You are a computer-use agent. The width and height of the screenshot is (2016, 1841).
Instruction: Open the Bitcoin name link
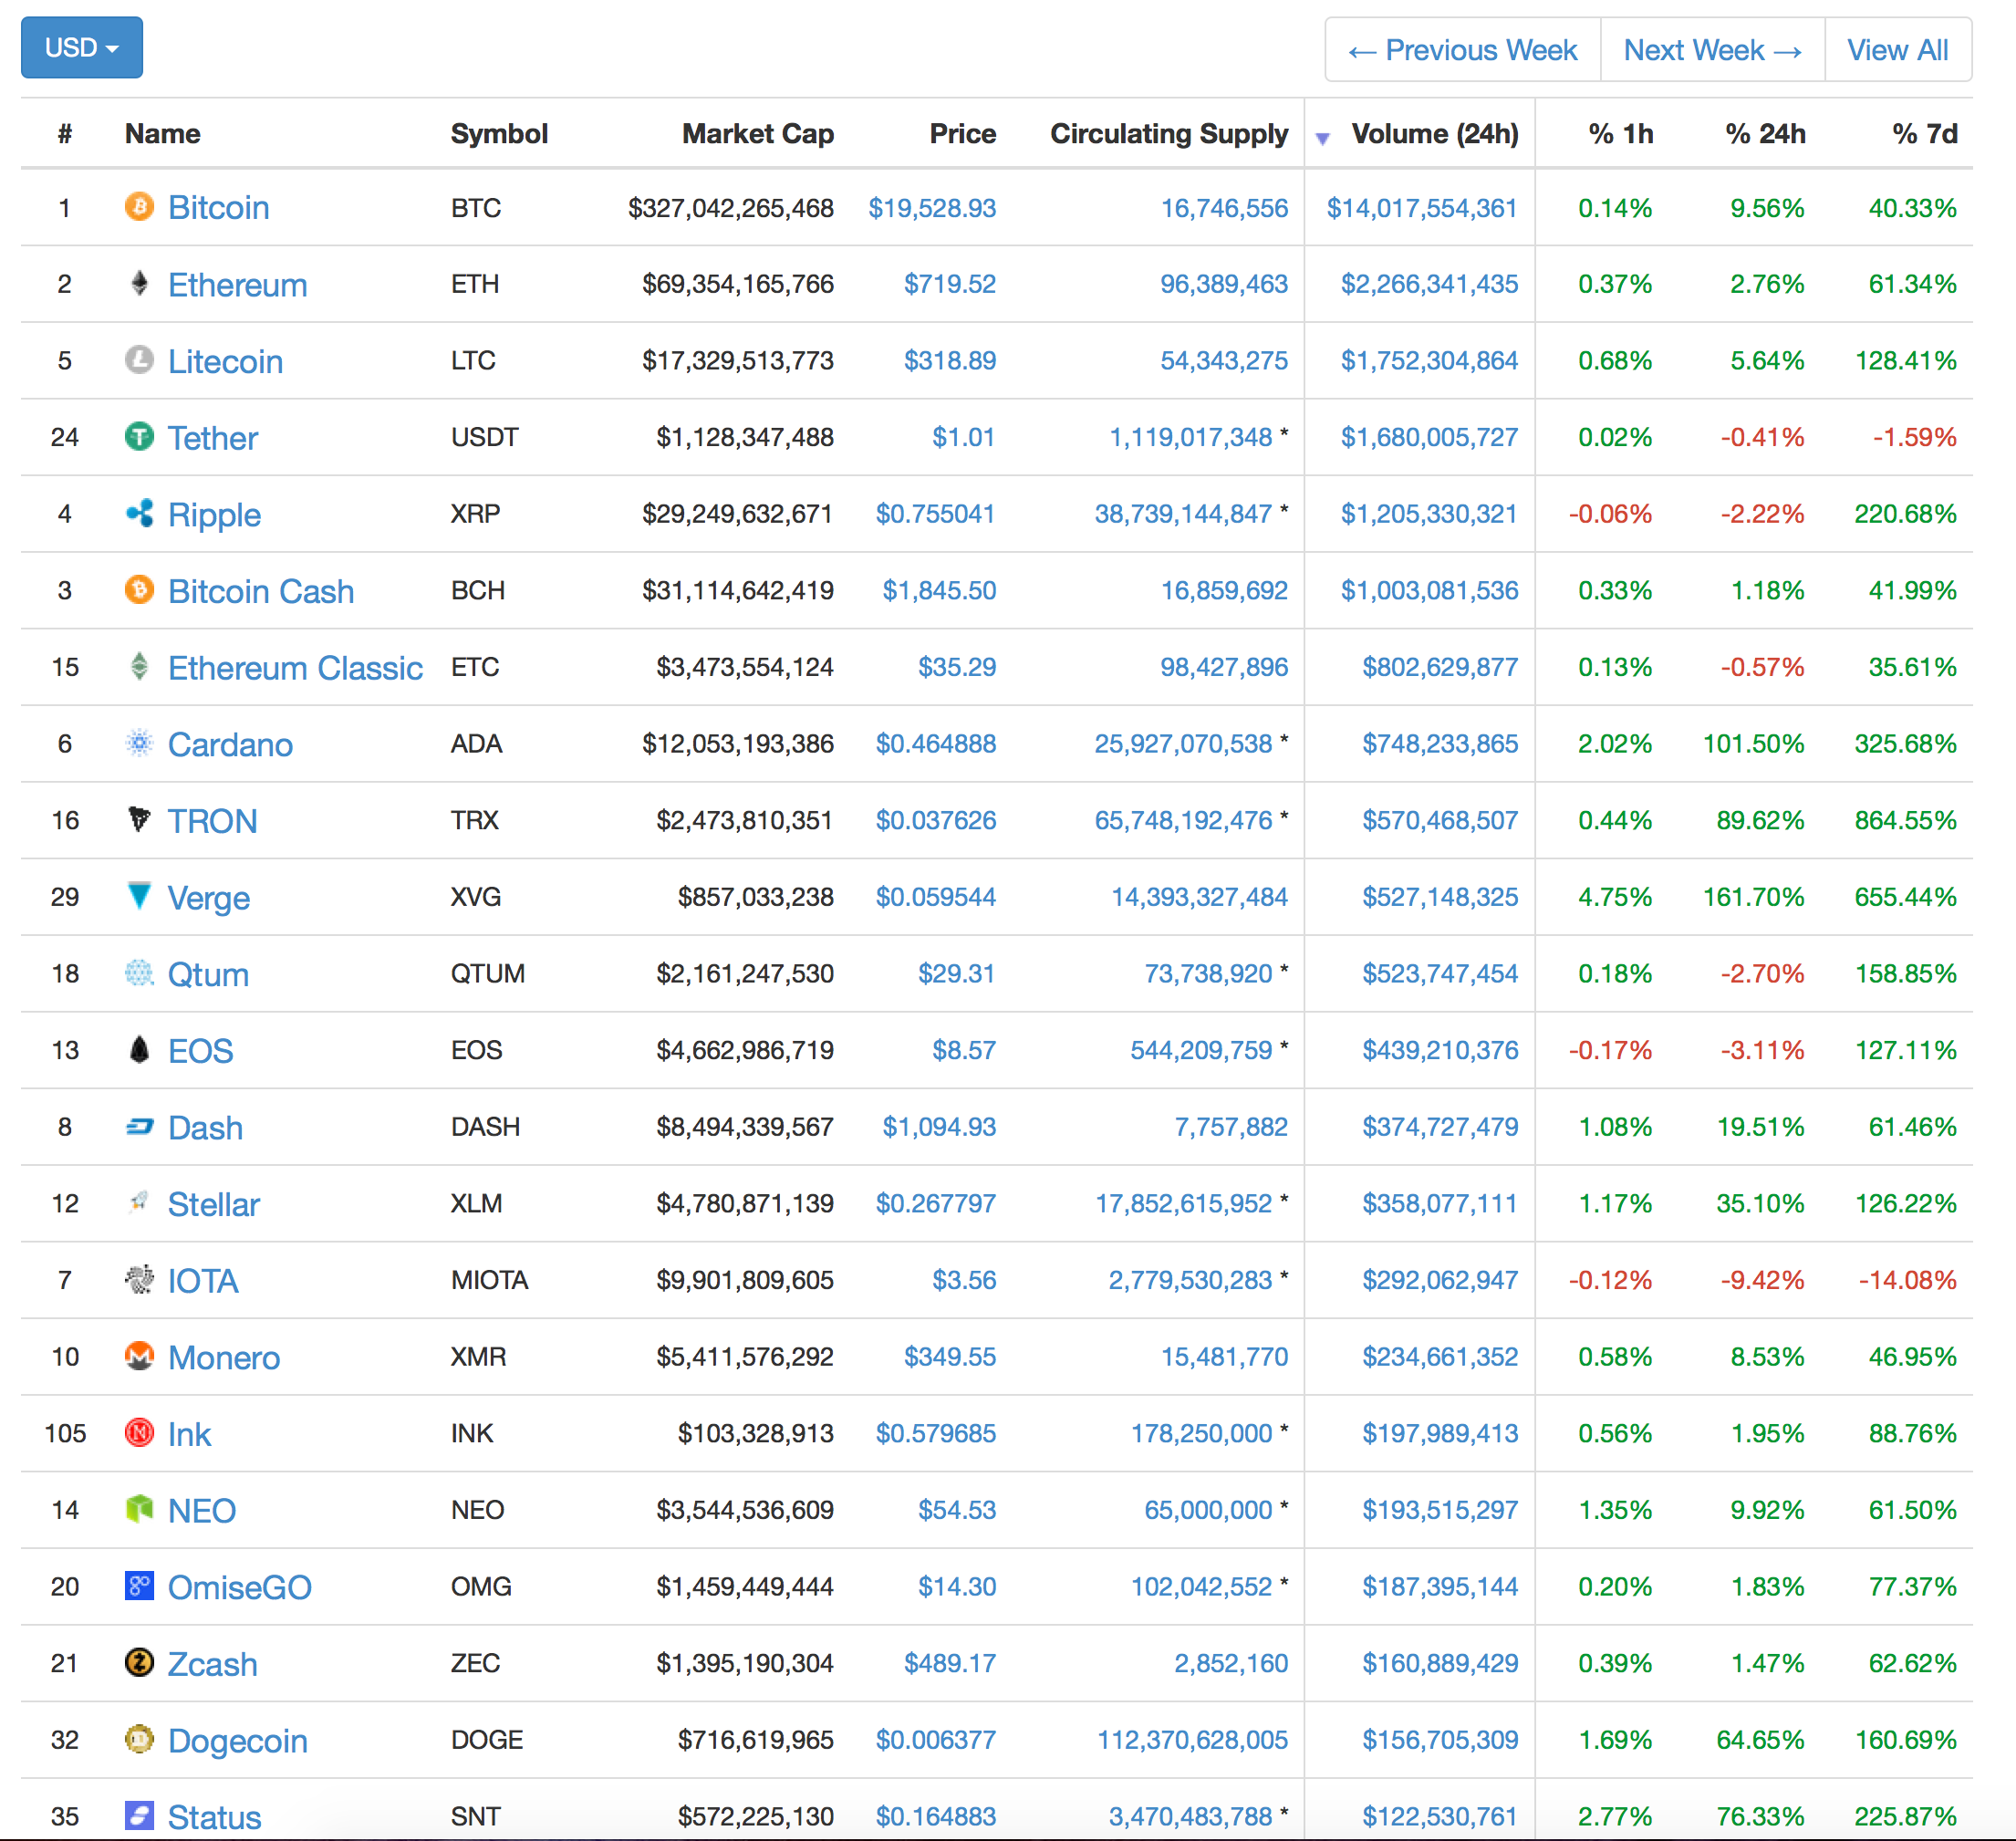pos(219,208)
